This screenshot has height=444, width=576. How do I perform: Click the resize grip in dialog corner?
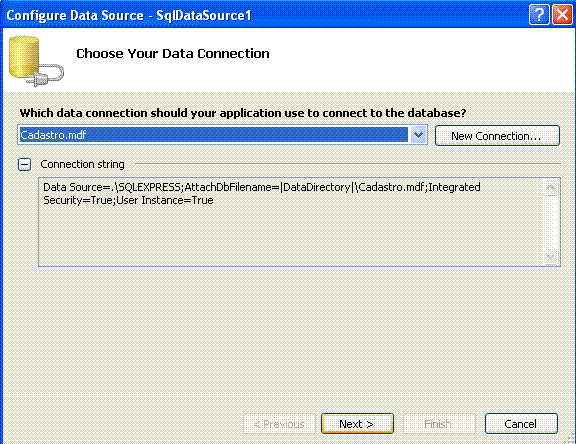[569, 439]
